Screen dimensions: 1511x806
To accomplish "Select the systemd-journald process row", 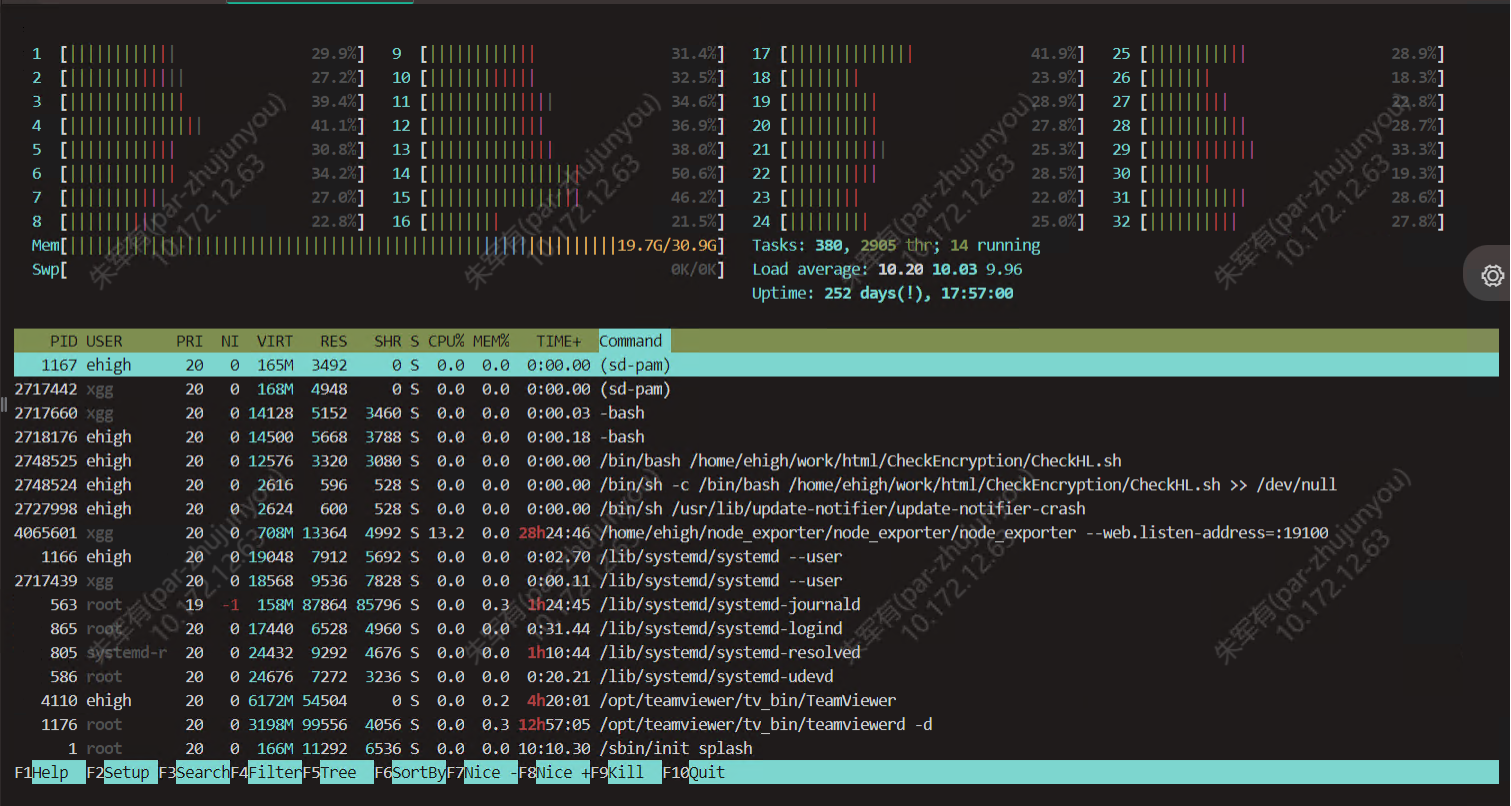I will coord(756,605).
